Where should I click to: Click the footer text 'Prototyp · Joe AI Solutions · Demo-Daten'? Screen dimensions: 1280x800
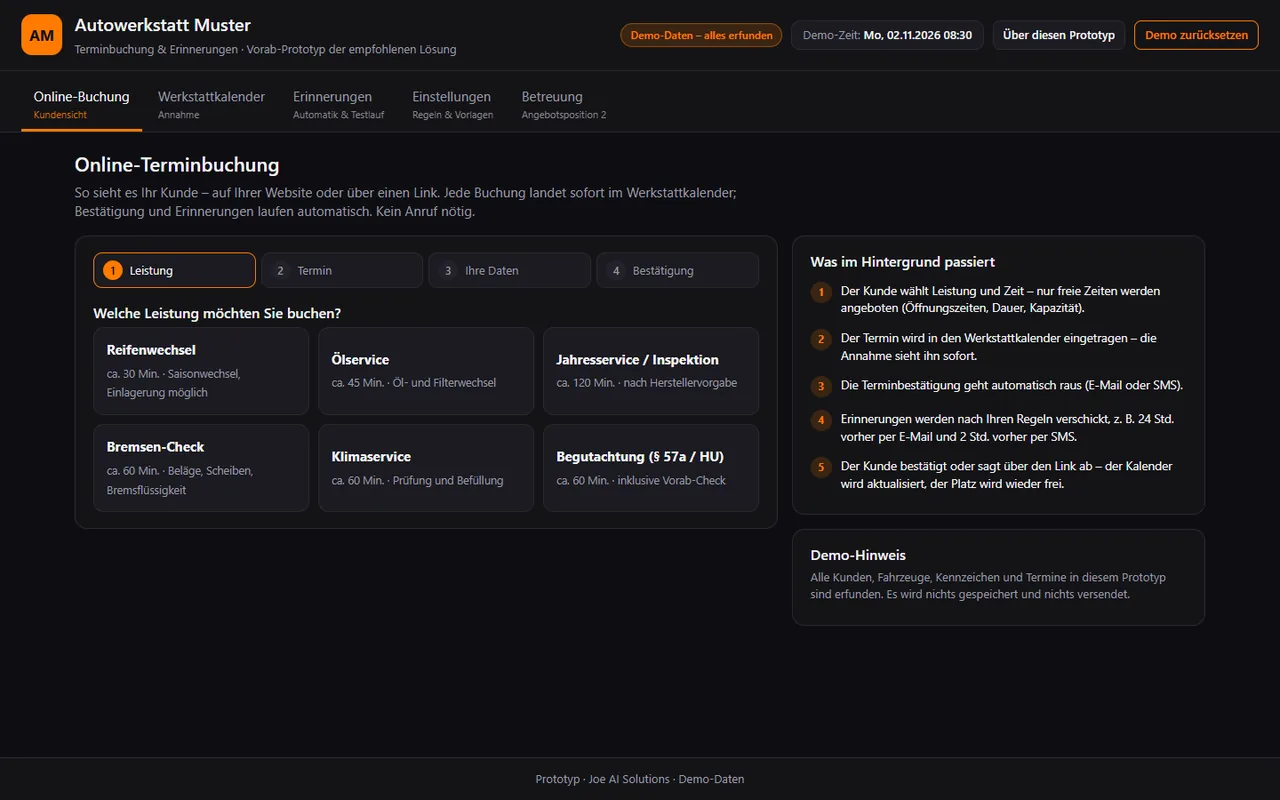point(640,779)
